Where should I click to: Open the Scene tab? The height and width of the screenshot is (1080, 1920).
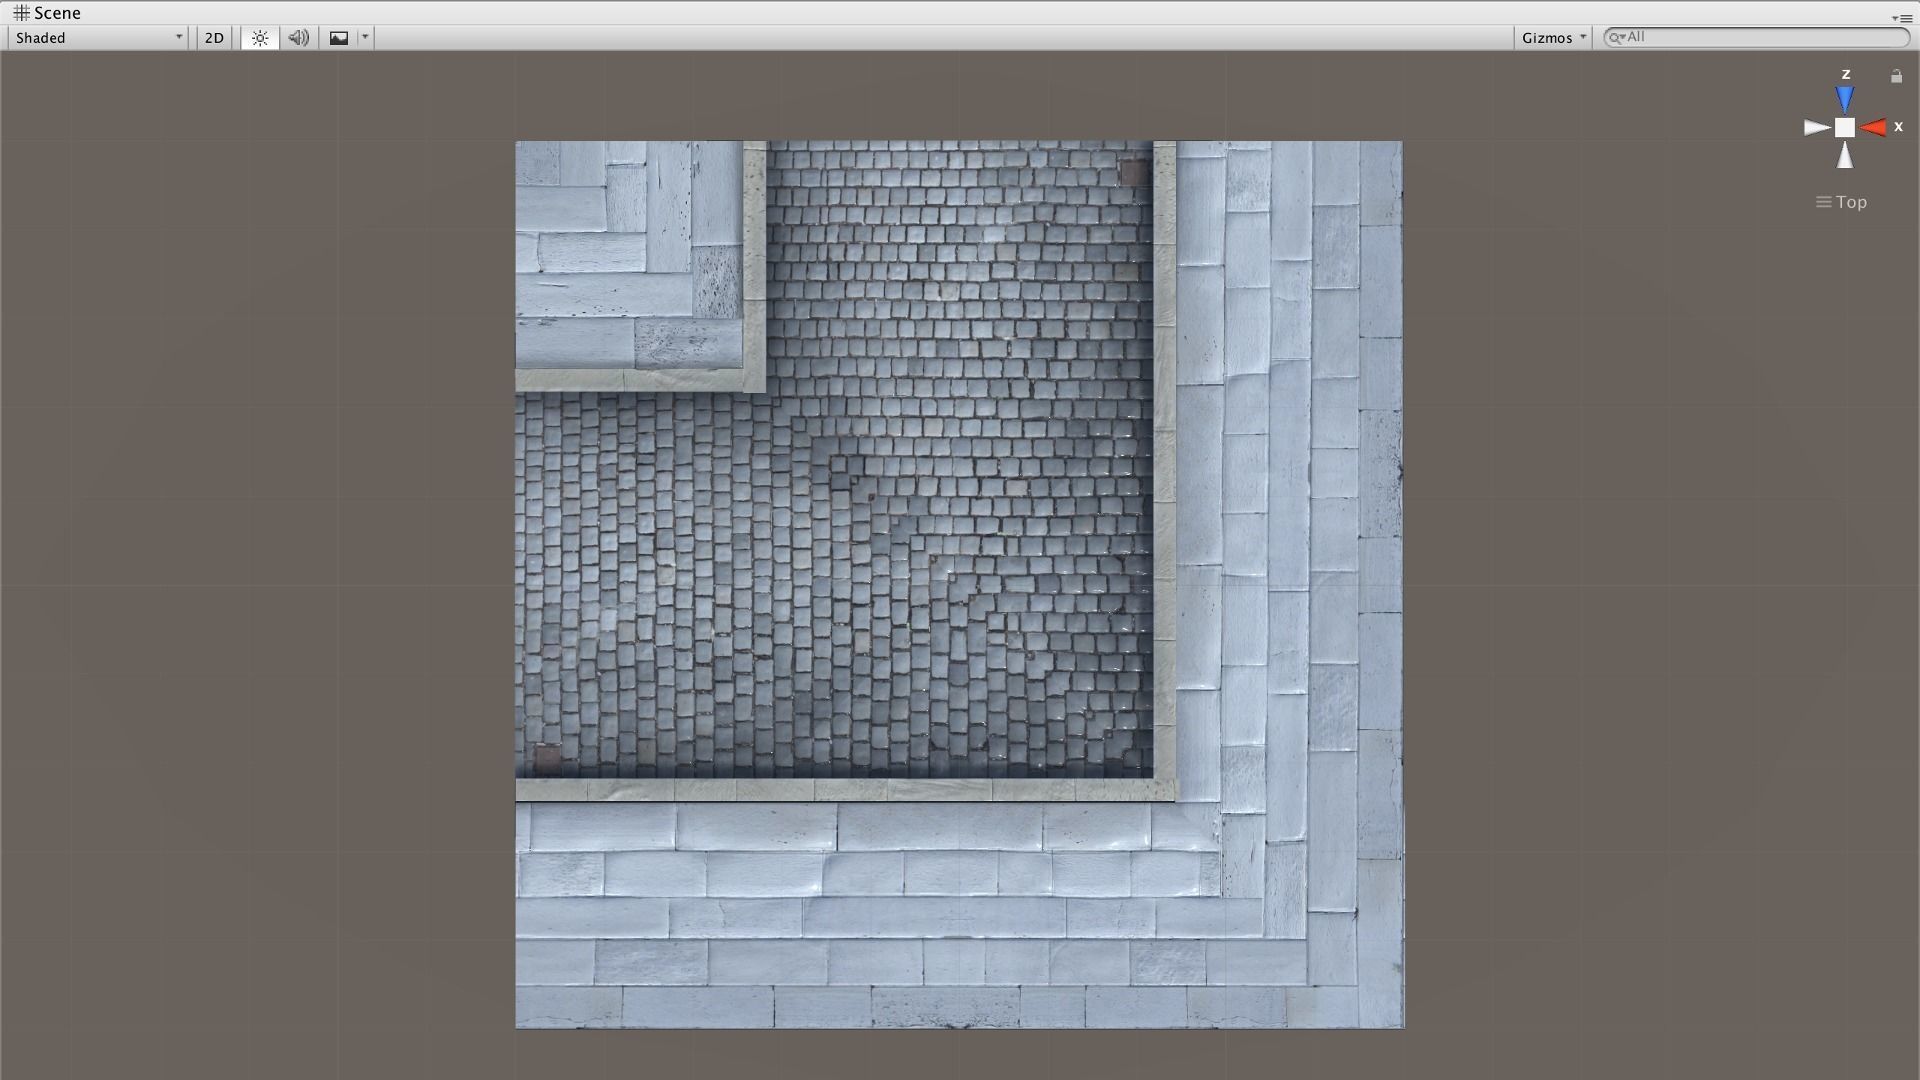click(x=47, y=13)
